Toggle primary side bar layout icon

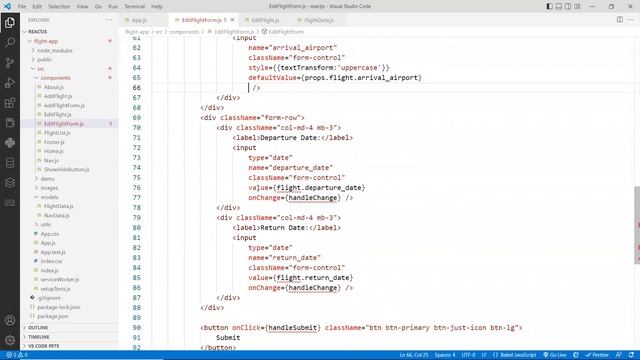pyautogui.click(x=549, y=6)
